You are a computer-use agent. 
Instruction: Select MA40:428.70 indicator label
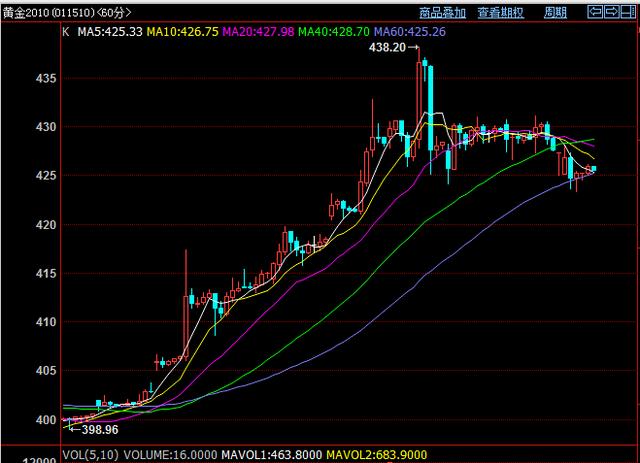pyautogui.click(x=334, y=32)
